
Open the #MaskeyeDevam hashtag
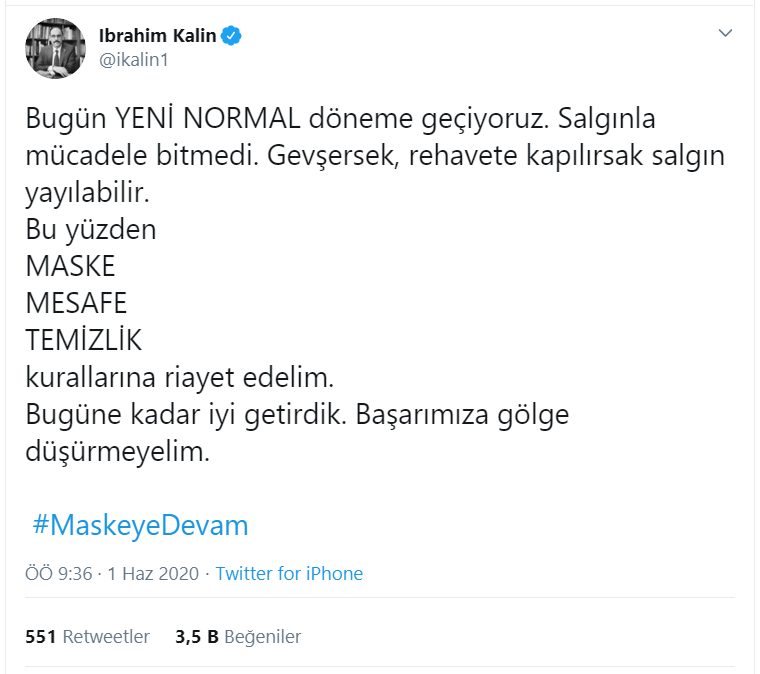pyautogui.click(x=140, y=525)
